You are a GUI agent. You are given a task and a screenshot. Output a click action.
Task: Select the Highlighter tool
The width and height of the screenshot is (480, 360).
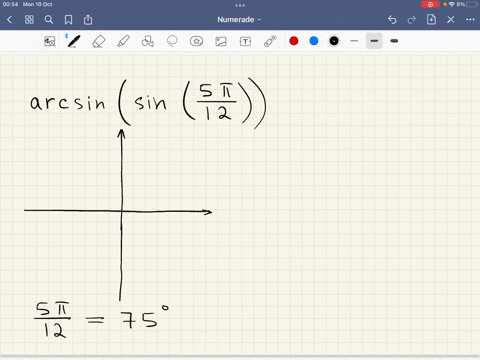coord(123,41)
